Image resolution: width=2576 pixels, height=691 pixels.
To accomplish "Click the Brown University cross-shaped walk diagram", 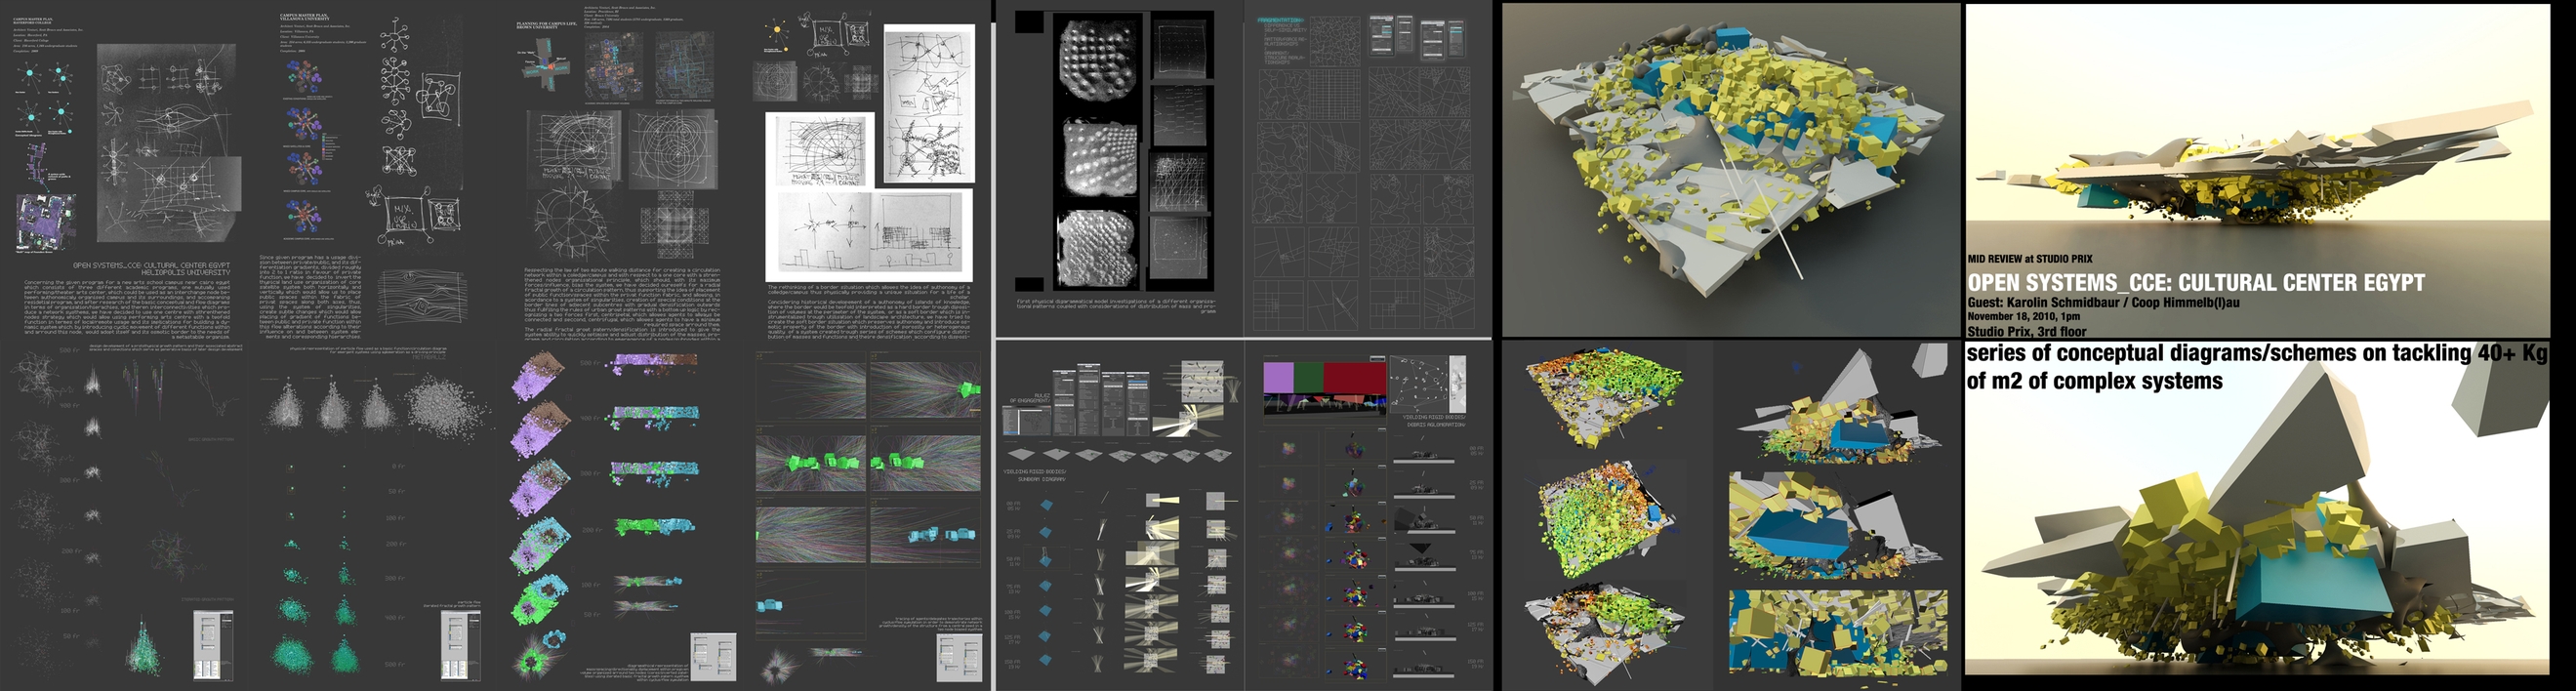I will pos(544,64).
